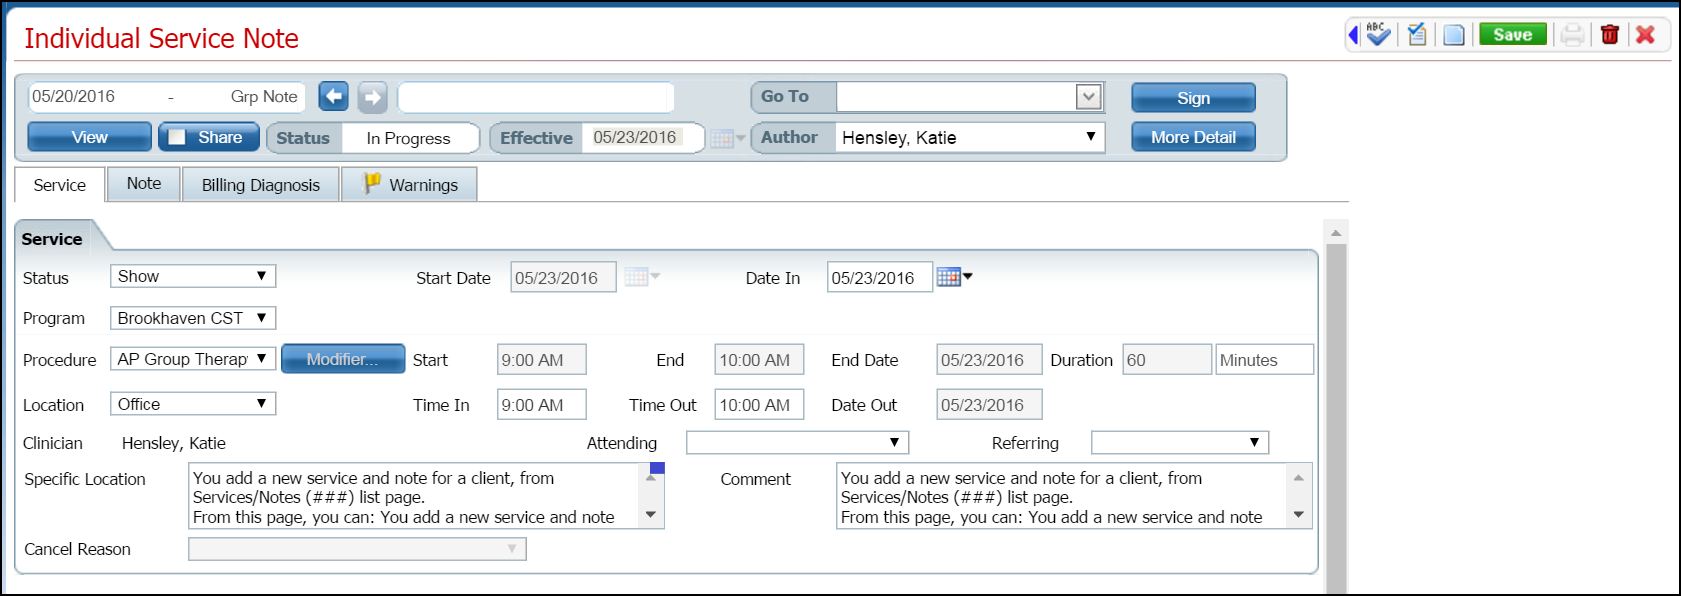Click the Time In input field
This screenshot has width=1681, height=596.
541,405
